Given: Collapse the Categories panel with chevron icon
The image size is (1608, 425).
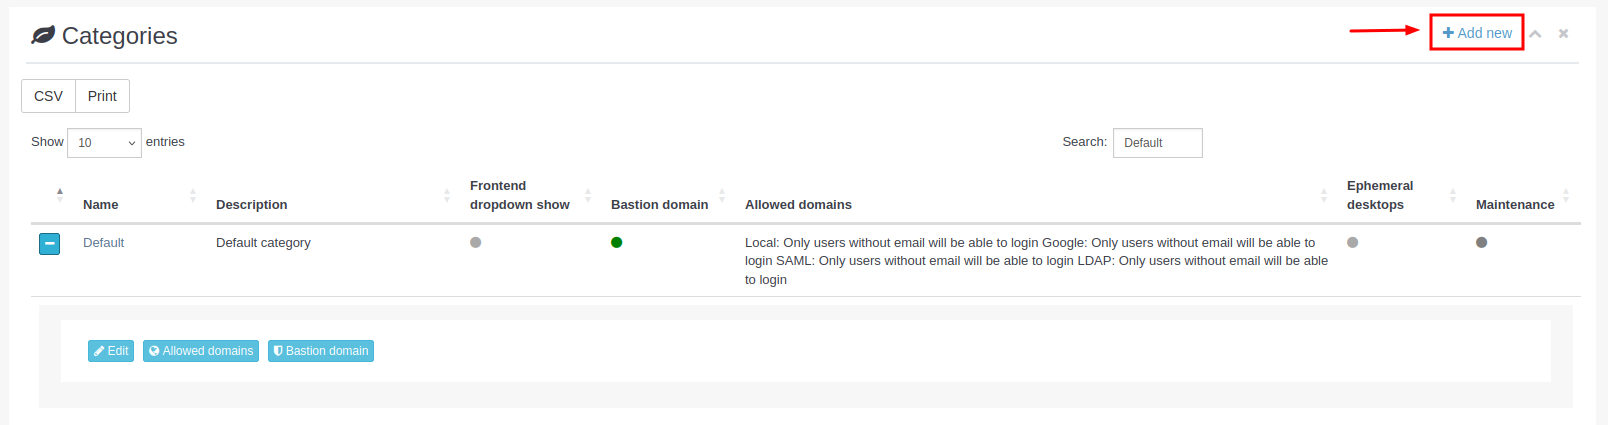Looking at the screenshot, I should coord(1535,34).
